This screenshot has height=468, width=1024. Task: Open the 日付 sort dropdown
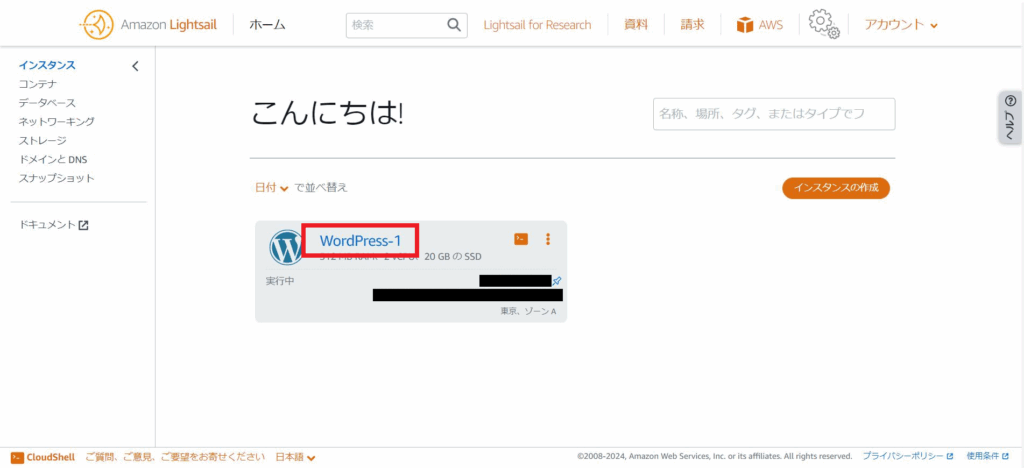click(271, 188)
